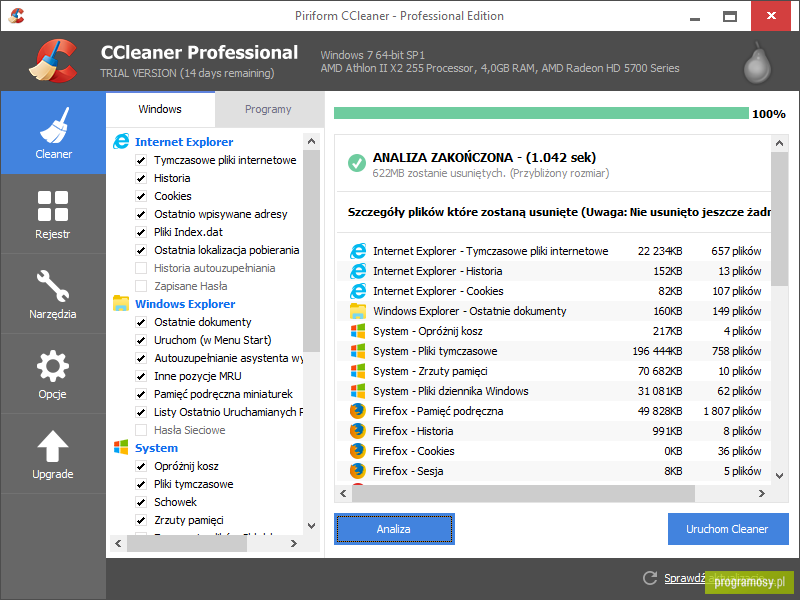The height and width of the screenshot is (600, 800).
Task: Toggle the Opróżnij kosz checkbox
Action: [141, 466]
